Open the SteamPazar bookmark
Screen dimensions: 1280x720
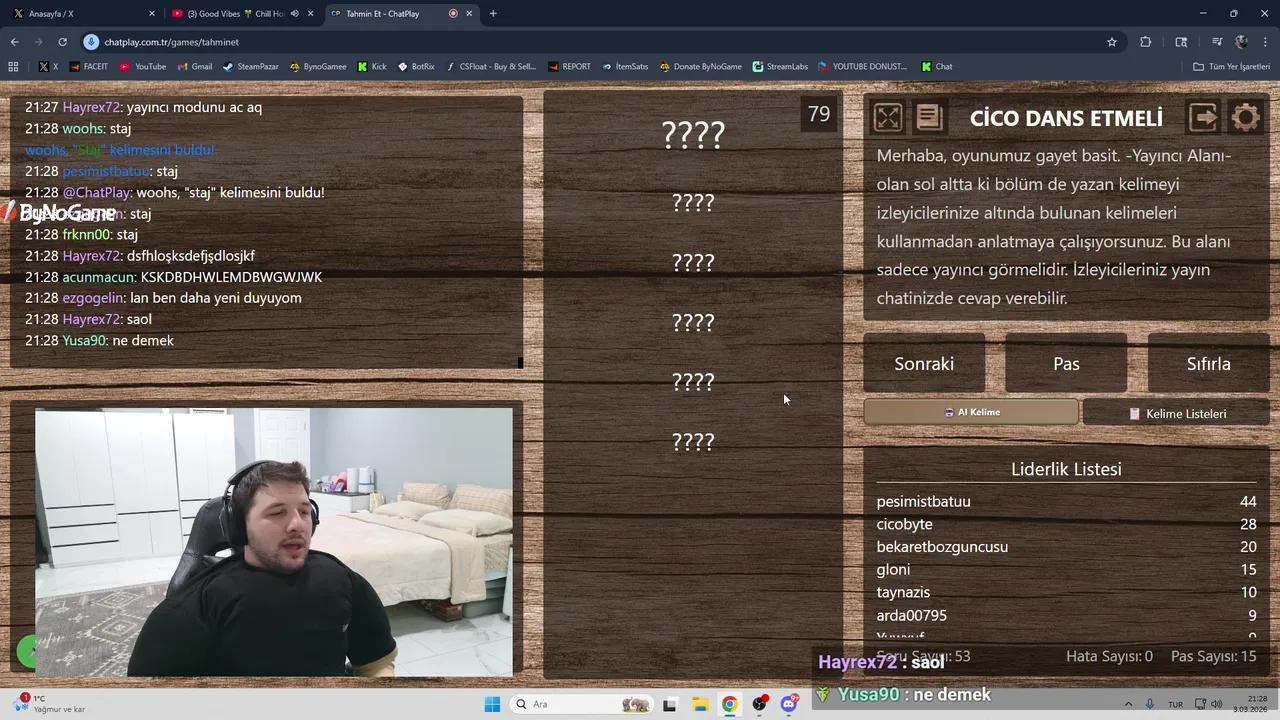(x=250, y=67)
